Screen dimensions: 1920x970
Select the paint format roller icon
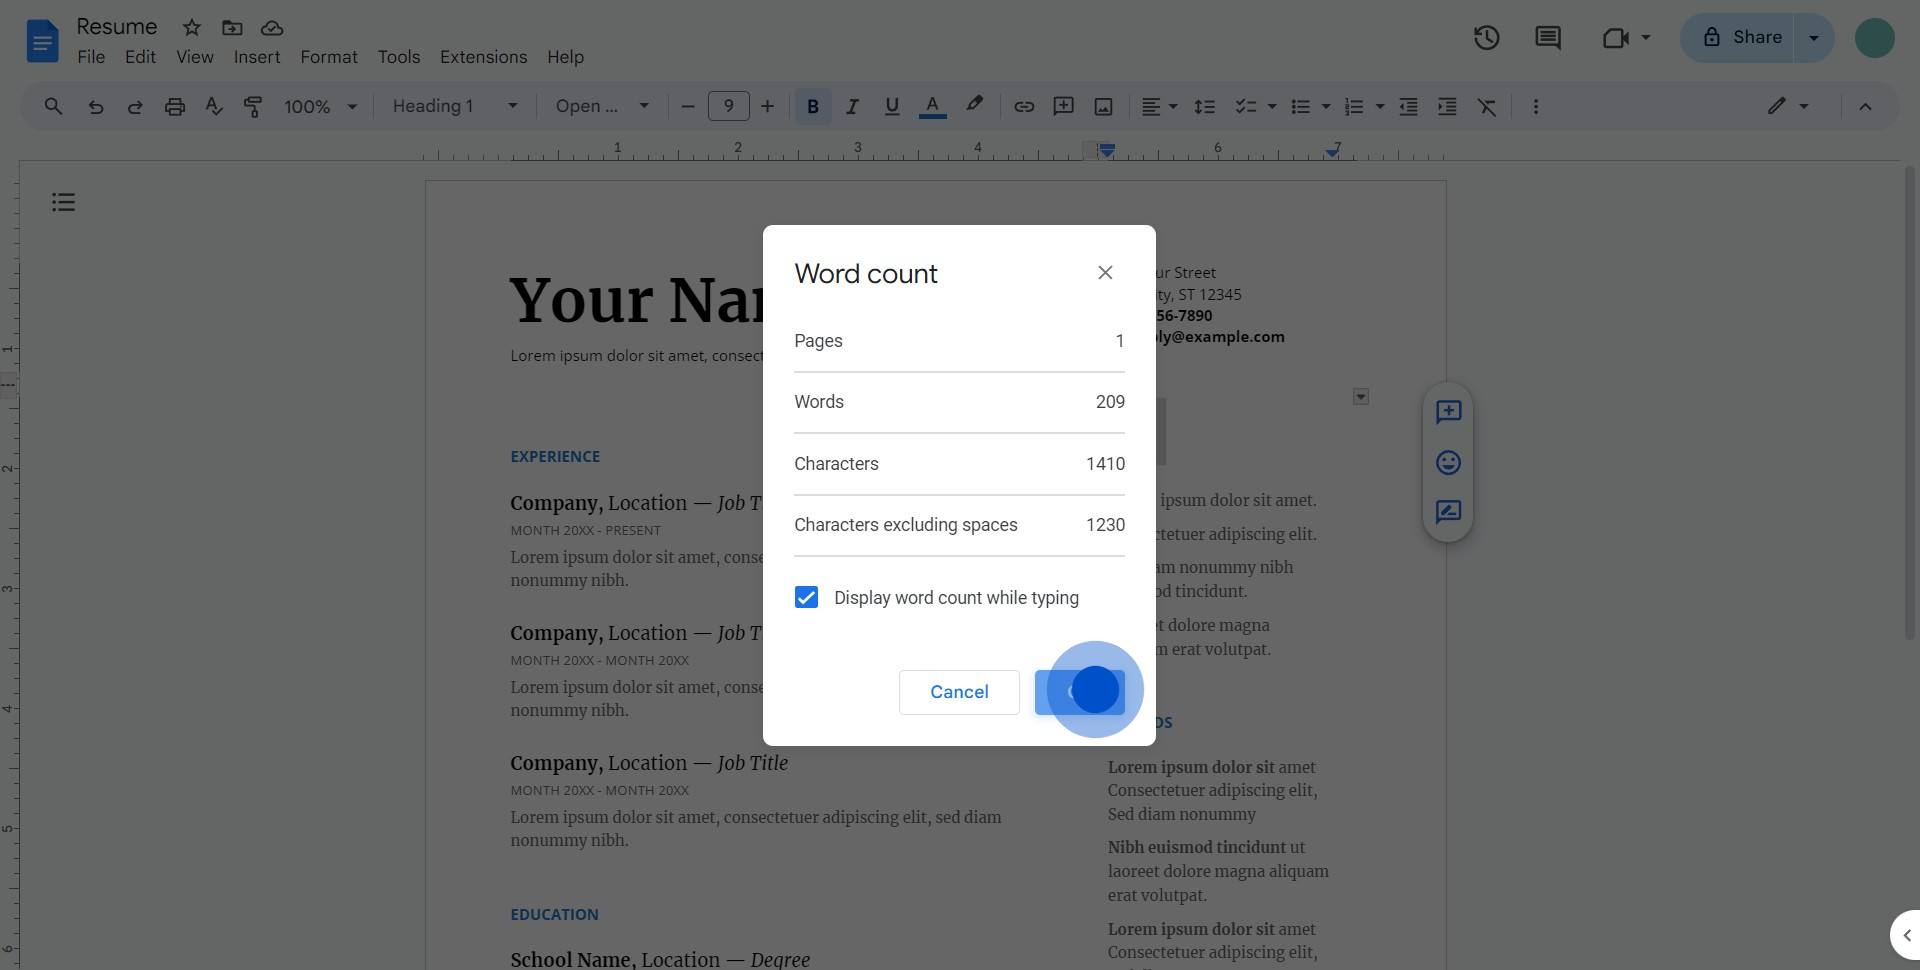[253, 106]
